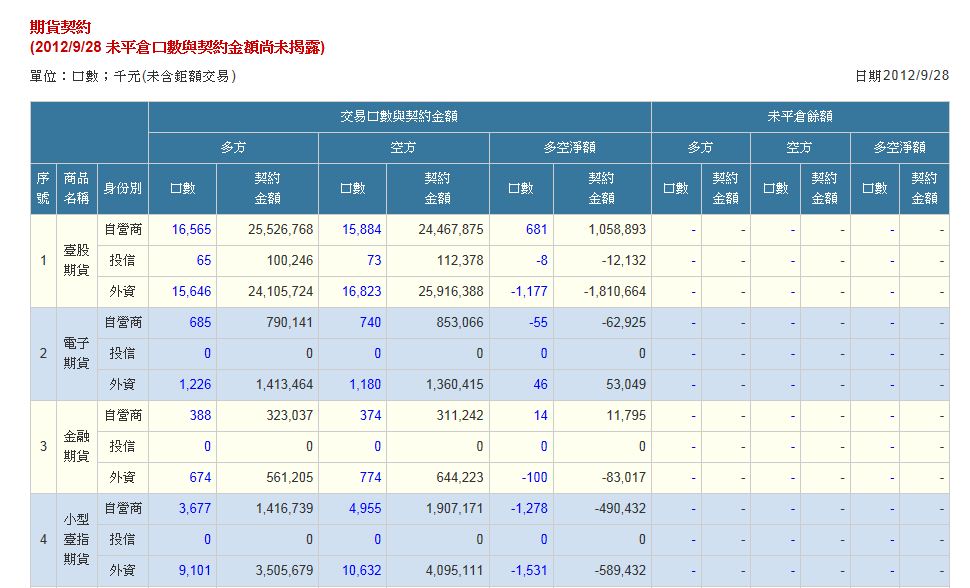Select the 53,049 net amount cell
This screenshot has height=588, width=970.
(x=603, y=384)
